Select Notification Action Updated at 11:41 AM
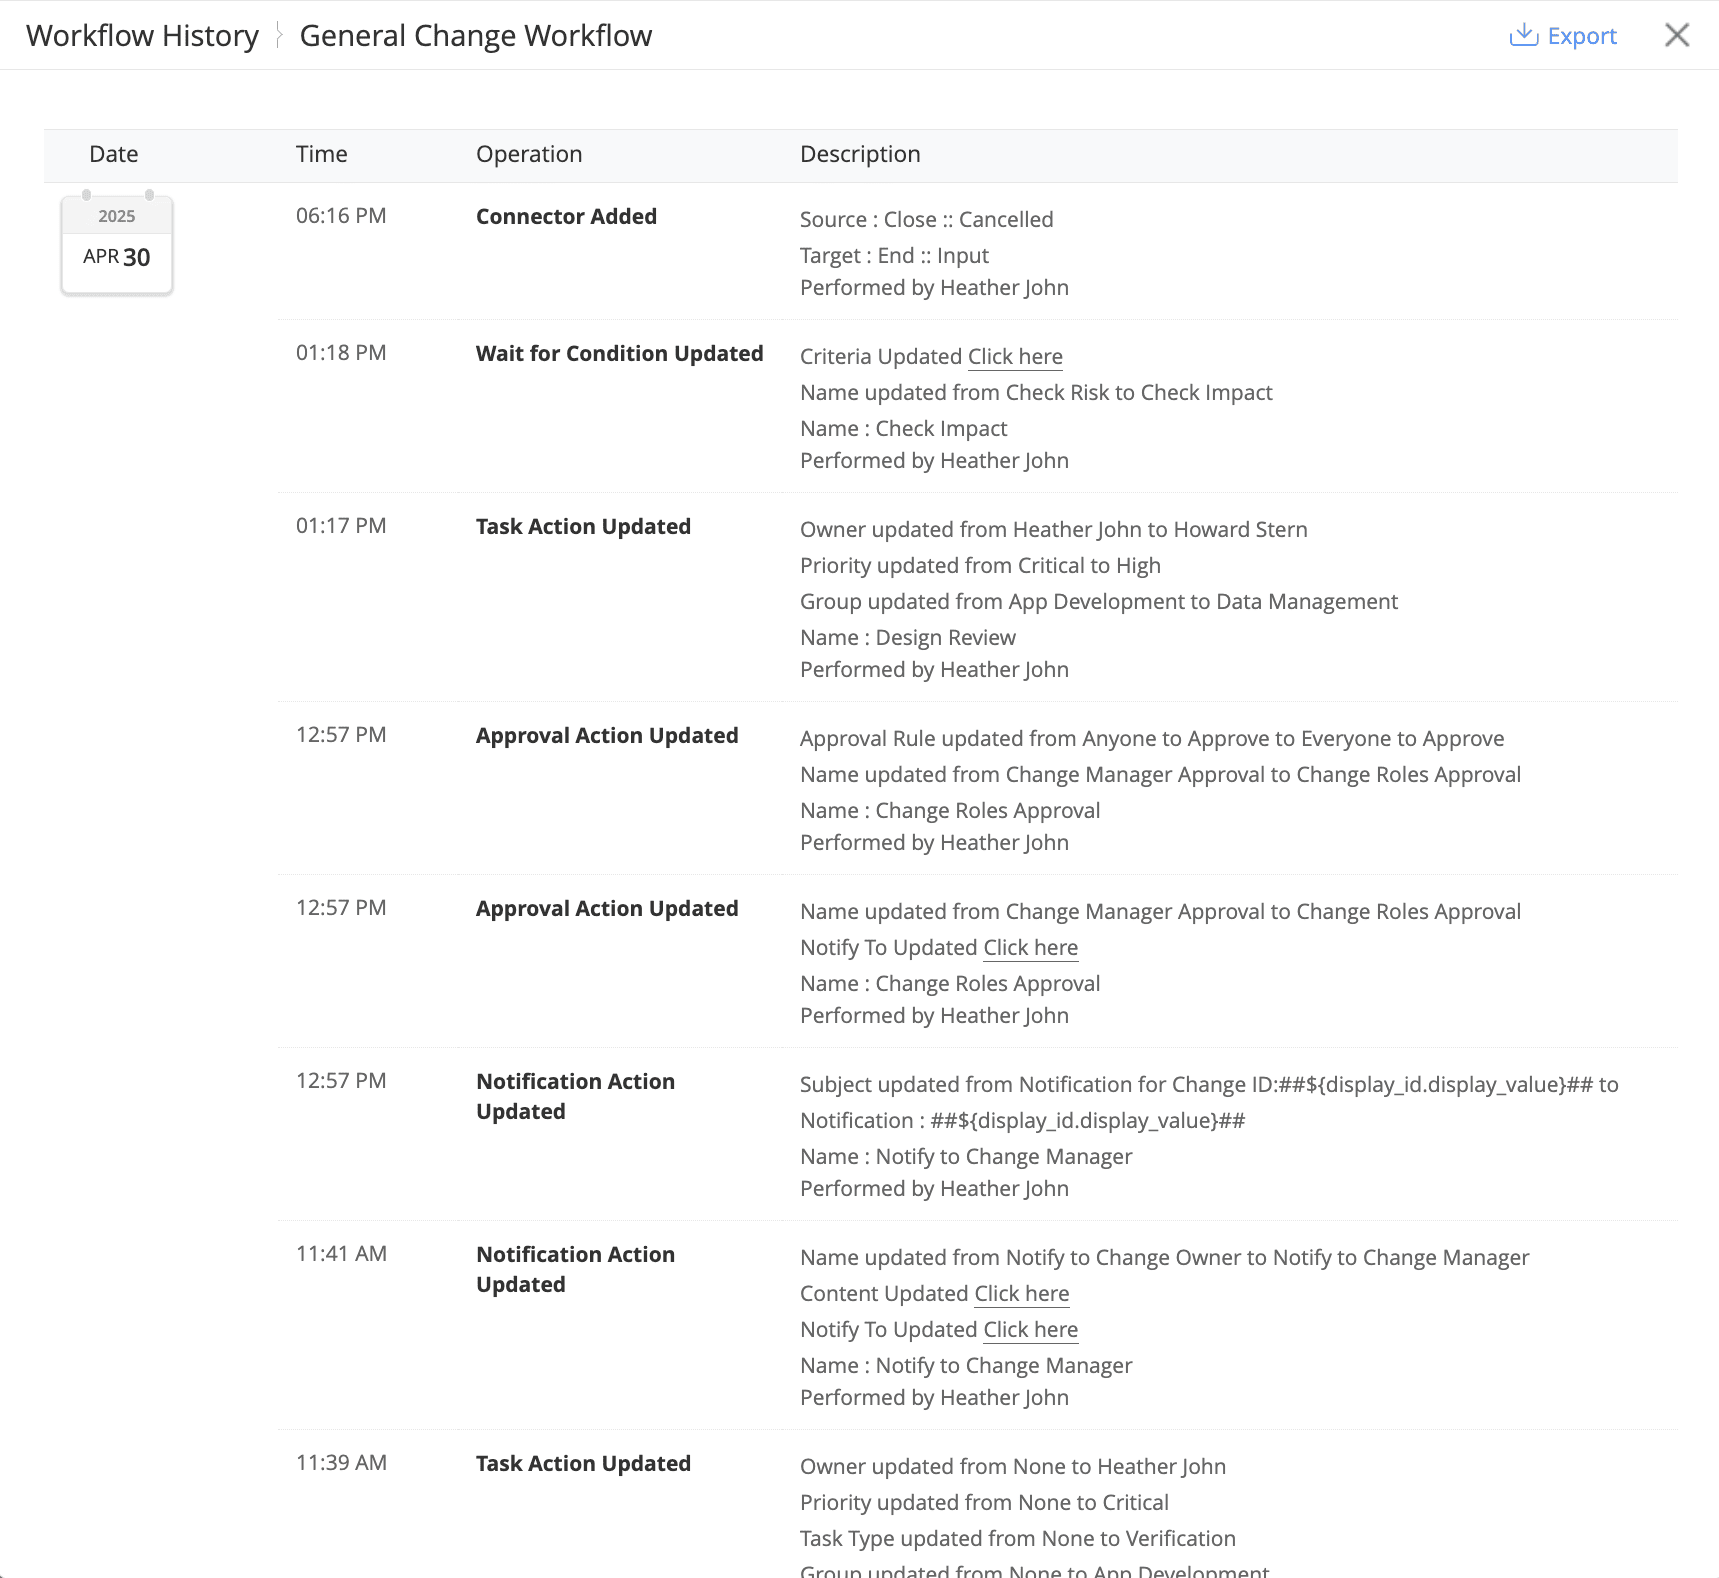1719x1578 pixels. (575, 1269)
